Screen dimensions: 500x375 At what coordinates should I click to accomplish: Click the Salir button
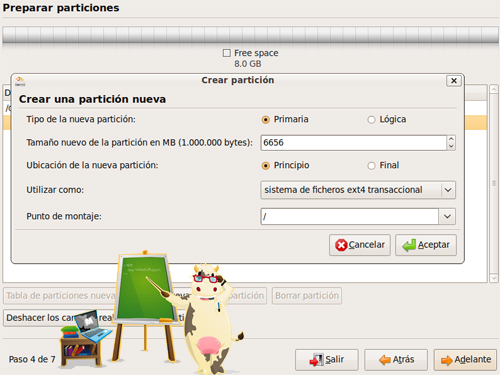[x=327, y=360]
